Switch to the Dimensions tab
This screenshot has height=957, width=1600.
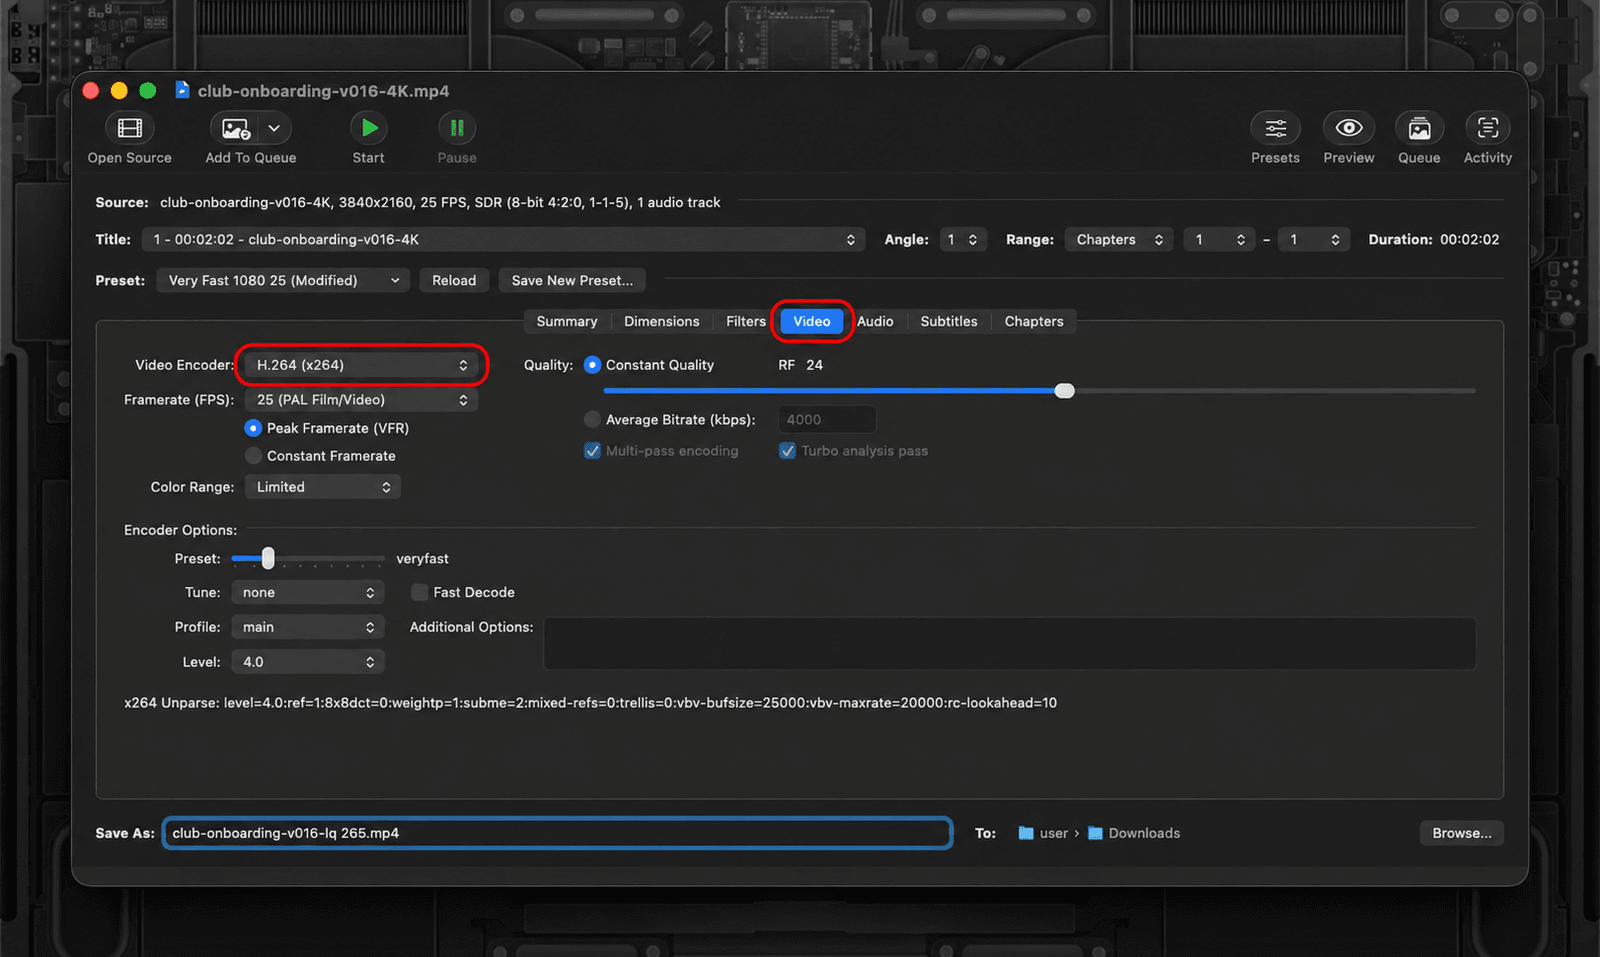[x=662, y=321]
